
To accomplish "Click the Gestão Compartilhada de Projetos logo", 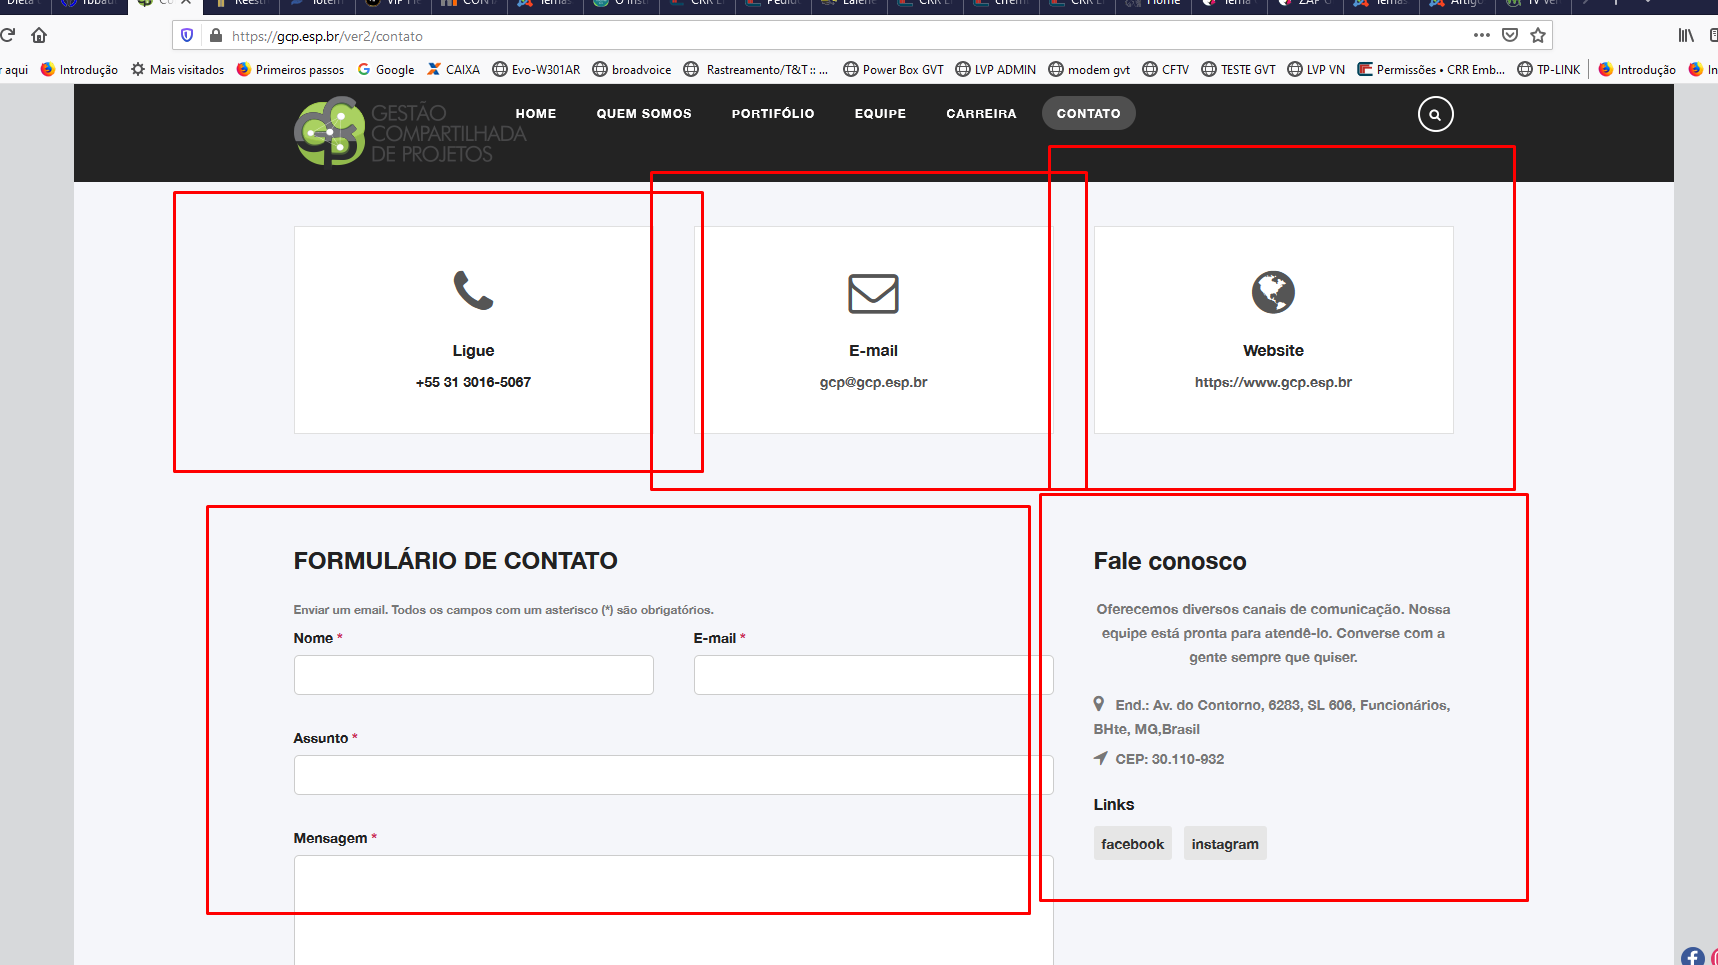I will pos(410,132).
